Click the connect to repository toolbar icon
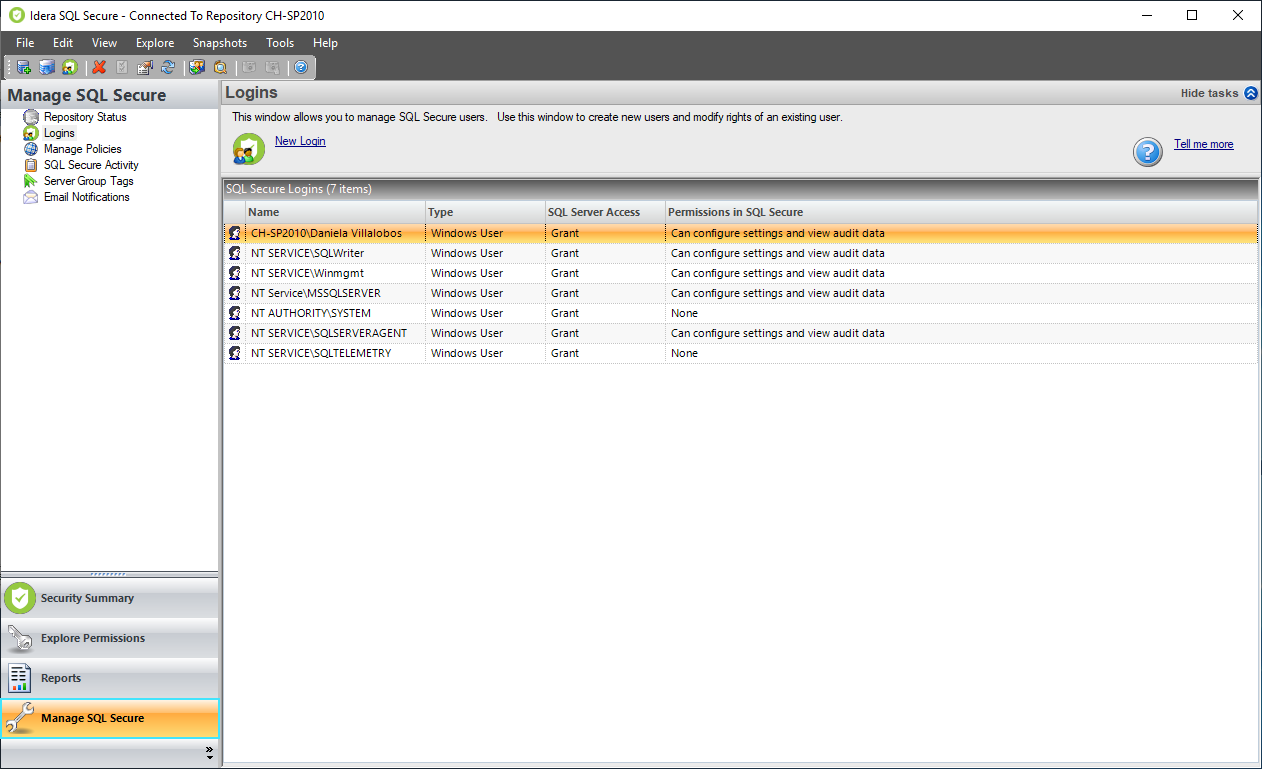 (x=47, y=67)
